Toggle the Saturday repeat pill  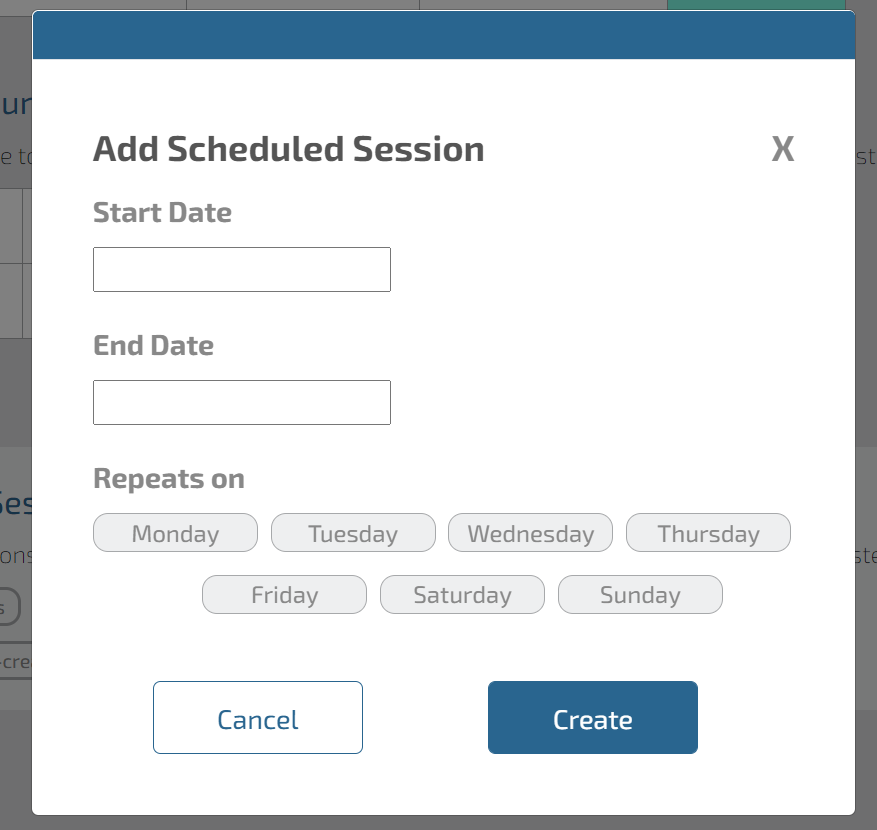coord(462,595)
